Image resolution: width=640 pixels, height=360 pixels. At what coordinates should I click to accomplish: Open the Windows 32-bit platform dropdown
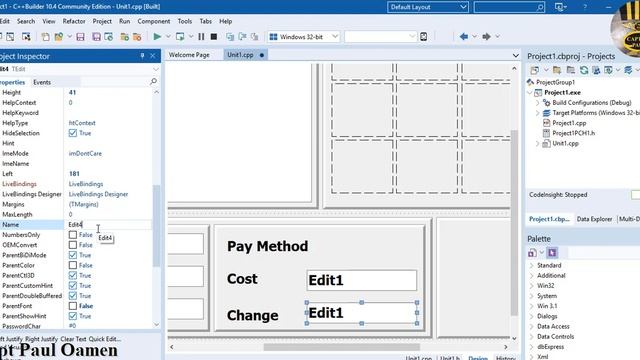click(335, 37)
